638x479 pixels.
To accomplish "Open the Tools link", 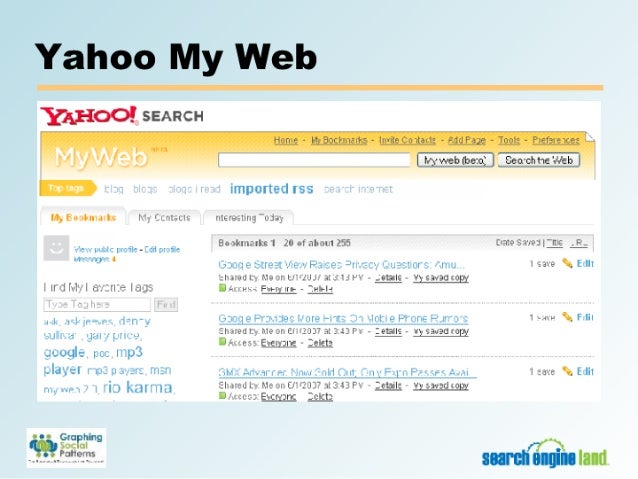I will pyautogui.click(x=509, y=140).
